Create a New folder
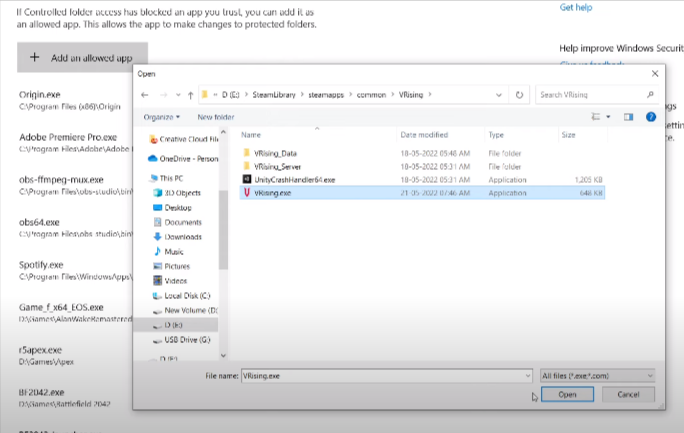The image size is (684, 433). pyautogui.click(x=215, y=117)
